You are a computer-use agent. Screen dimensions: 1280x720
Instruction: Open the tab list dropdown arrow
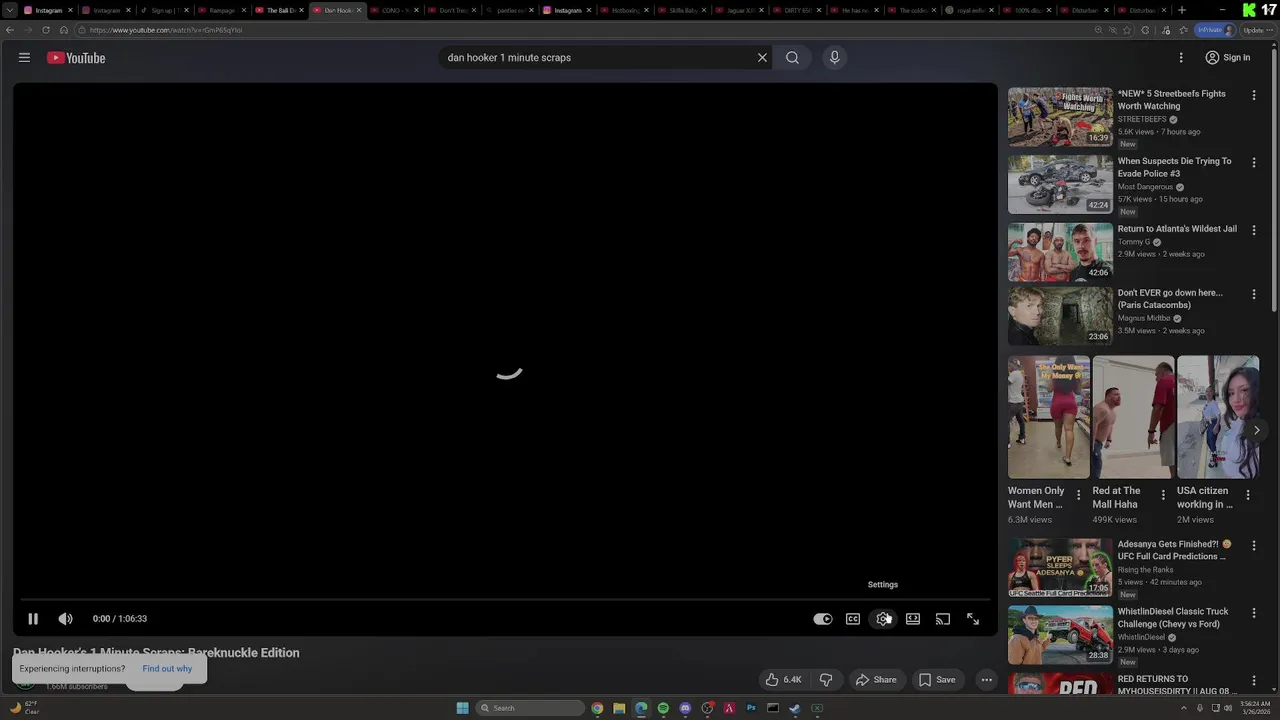point(9,10)
